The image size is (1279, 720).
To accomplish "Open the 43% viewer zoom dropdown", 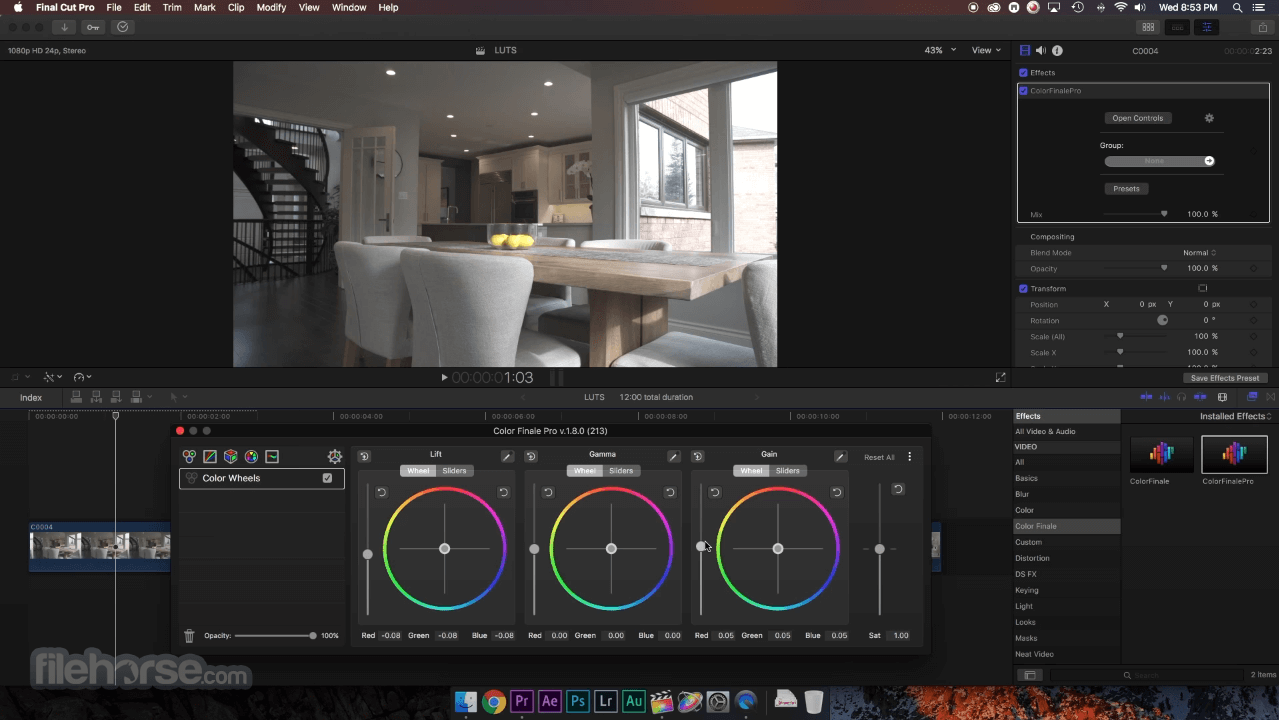I will pyautogui.click(x=939, y=50).
